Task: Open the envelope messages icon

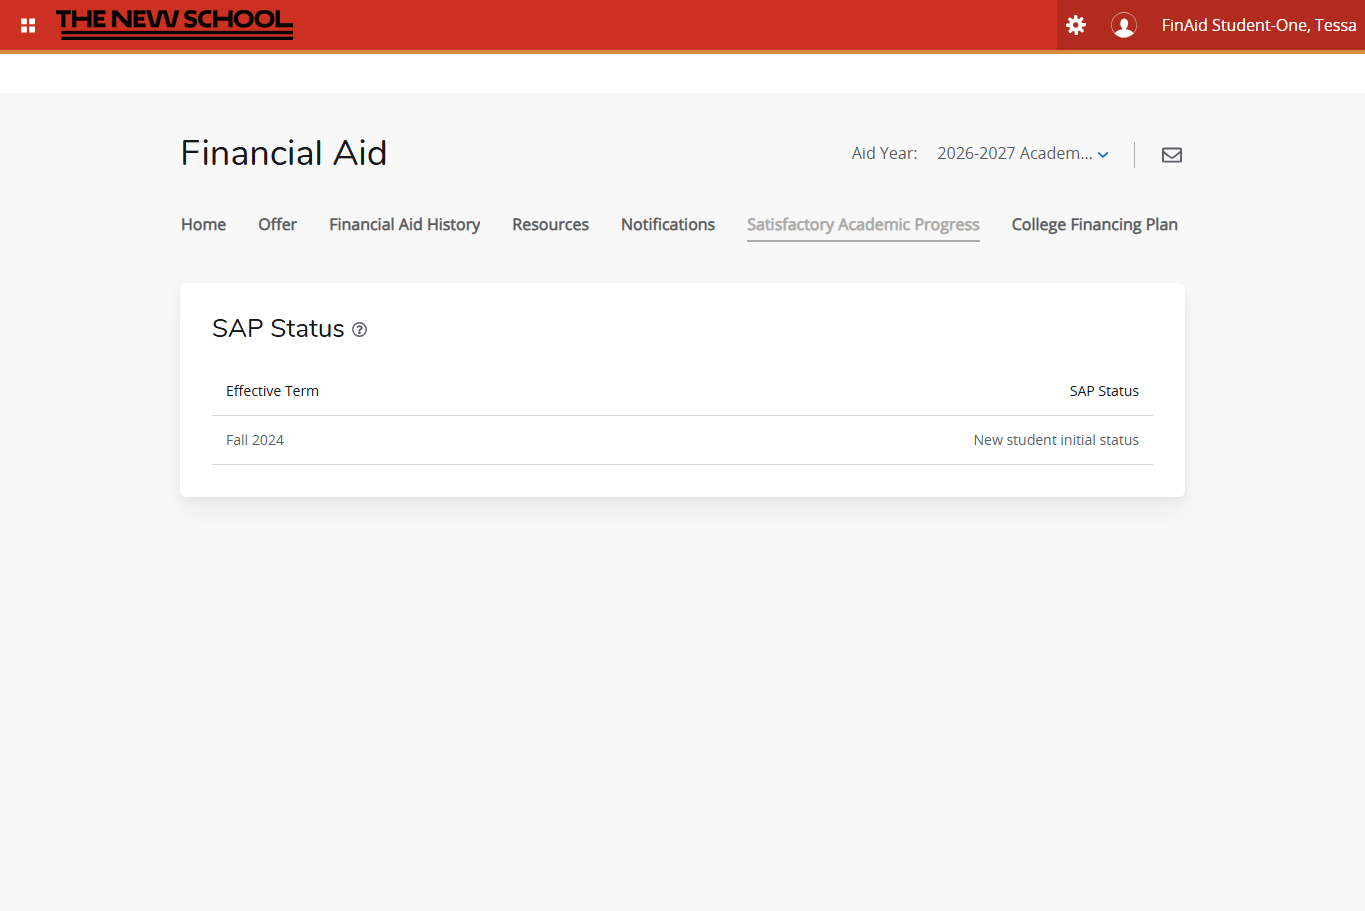Action: [1172, 154]
